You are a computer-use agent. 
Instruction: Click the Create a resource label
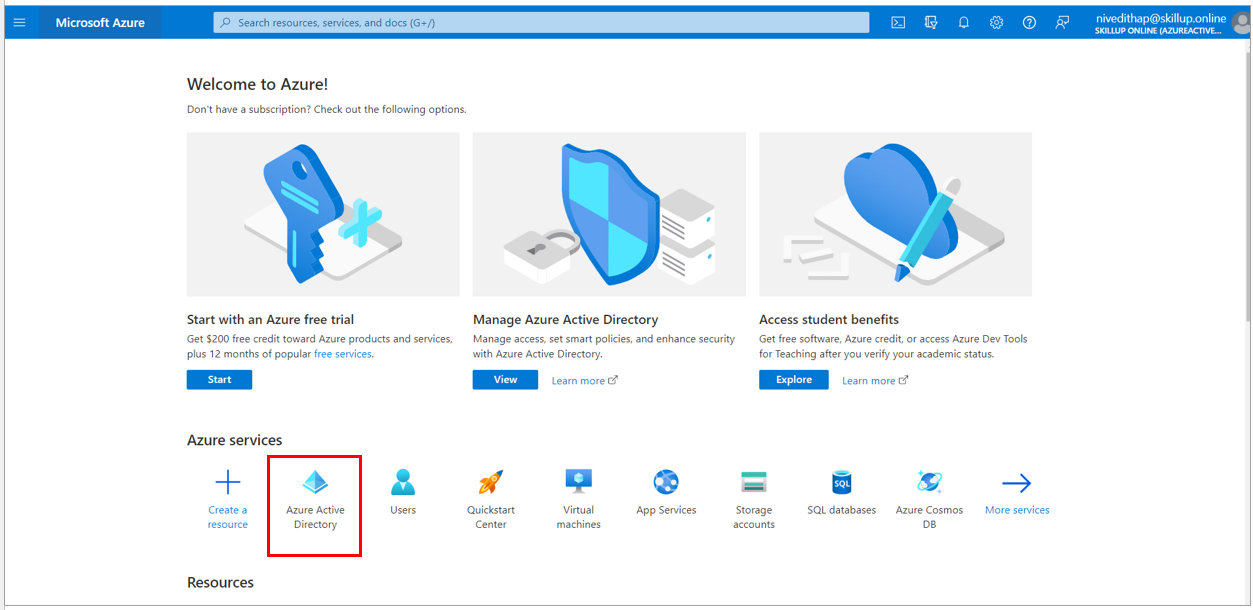click(228, 517)
